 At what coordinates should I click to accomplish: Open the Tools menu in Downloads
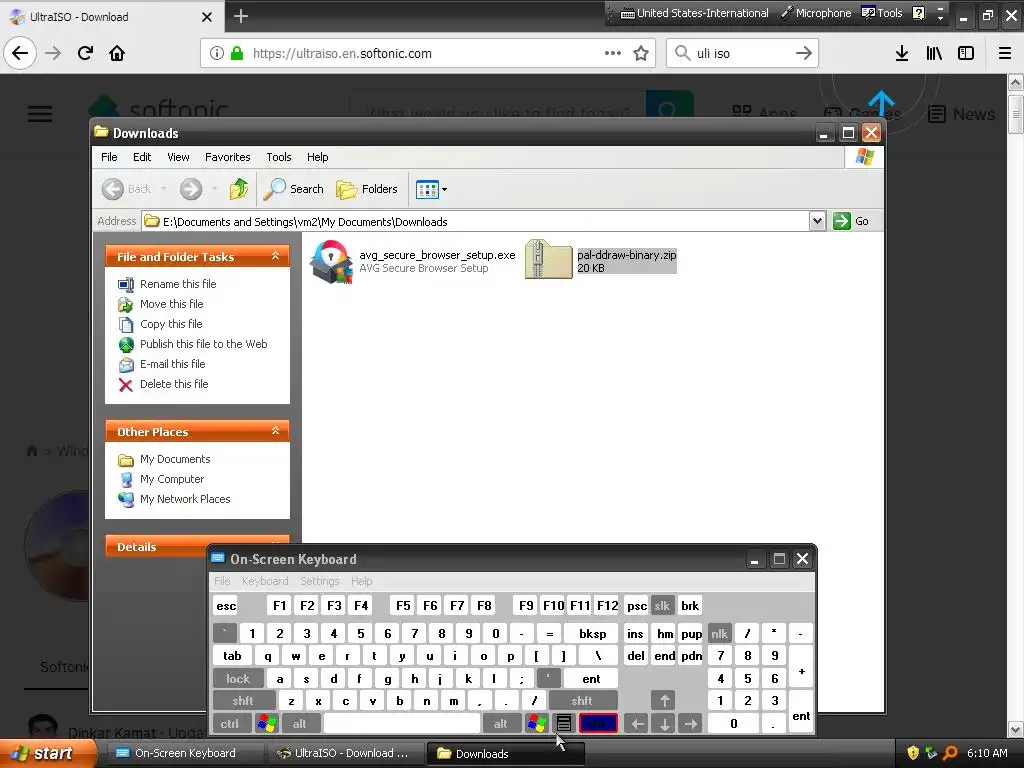click(279, 157)
